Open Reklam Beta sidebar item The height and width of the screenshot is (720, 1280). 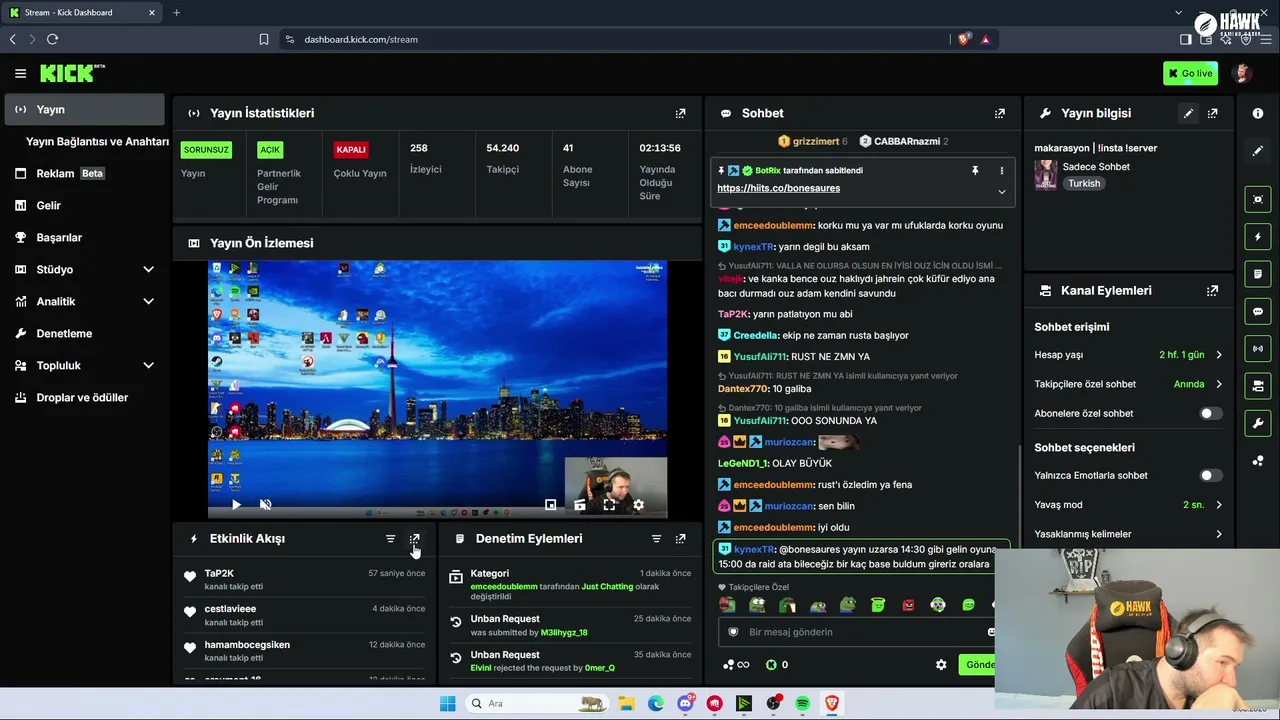pos(84,173)
